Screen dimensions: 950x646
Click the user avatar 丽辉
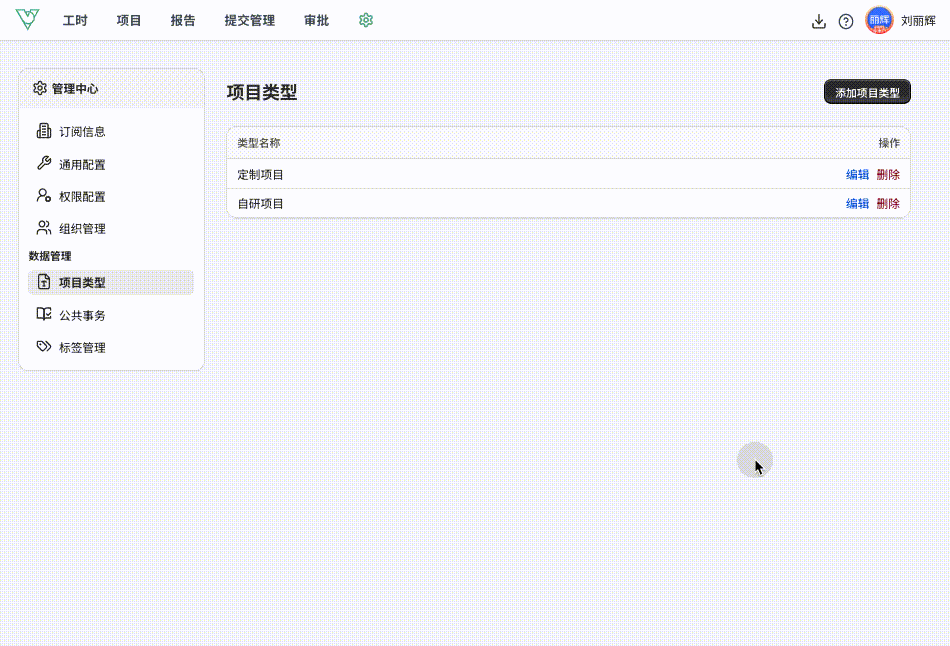coord(879,21)
